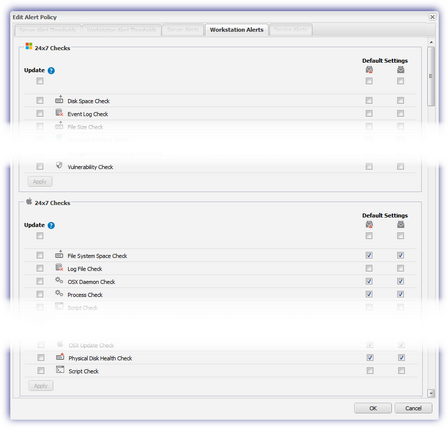
Task: Click the "Log File Check" label
Action: tap(85, 269)
